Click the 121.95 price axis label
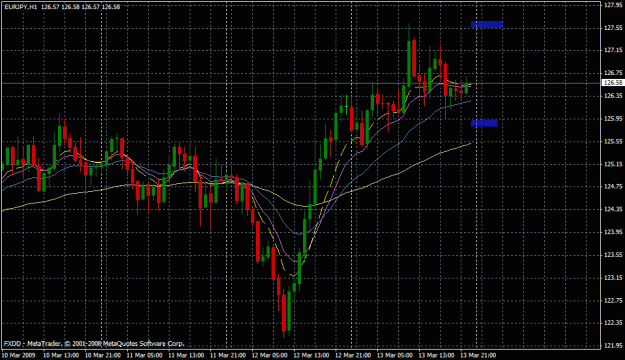This screenshot has height=360, width=625. (x=613, y=345)
